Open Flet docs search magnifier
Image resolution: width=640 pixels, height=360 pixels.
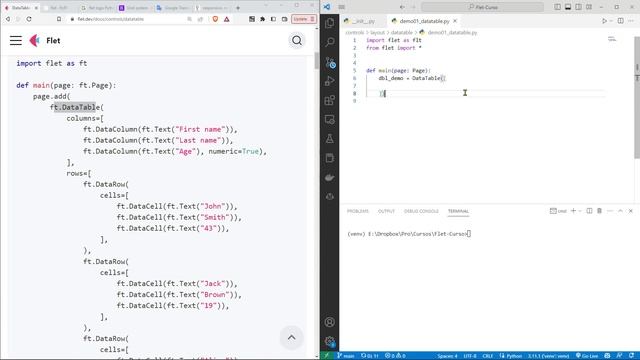tap(297, 40)
